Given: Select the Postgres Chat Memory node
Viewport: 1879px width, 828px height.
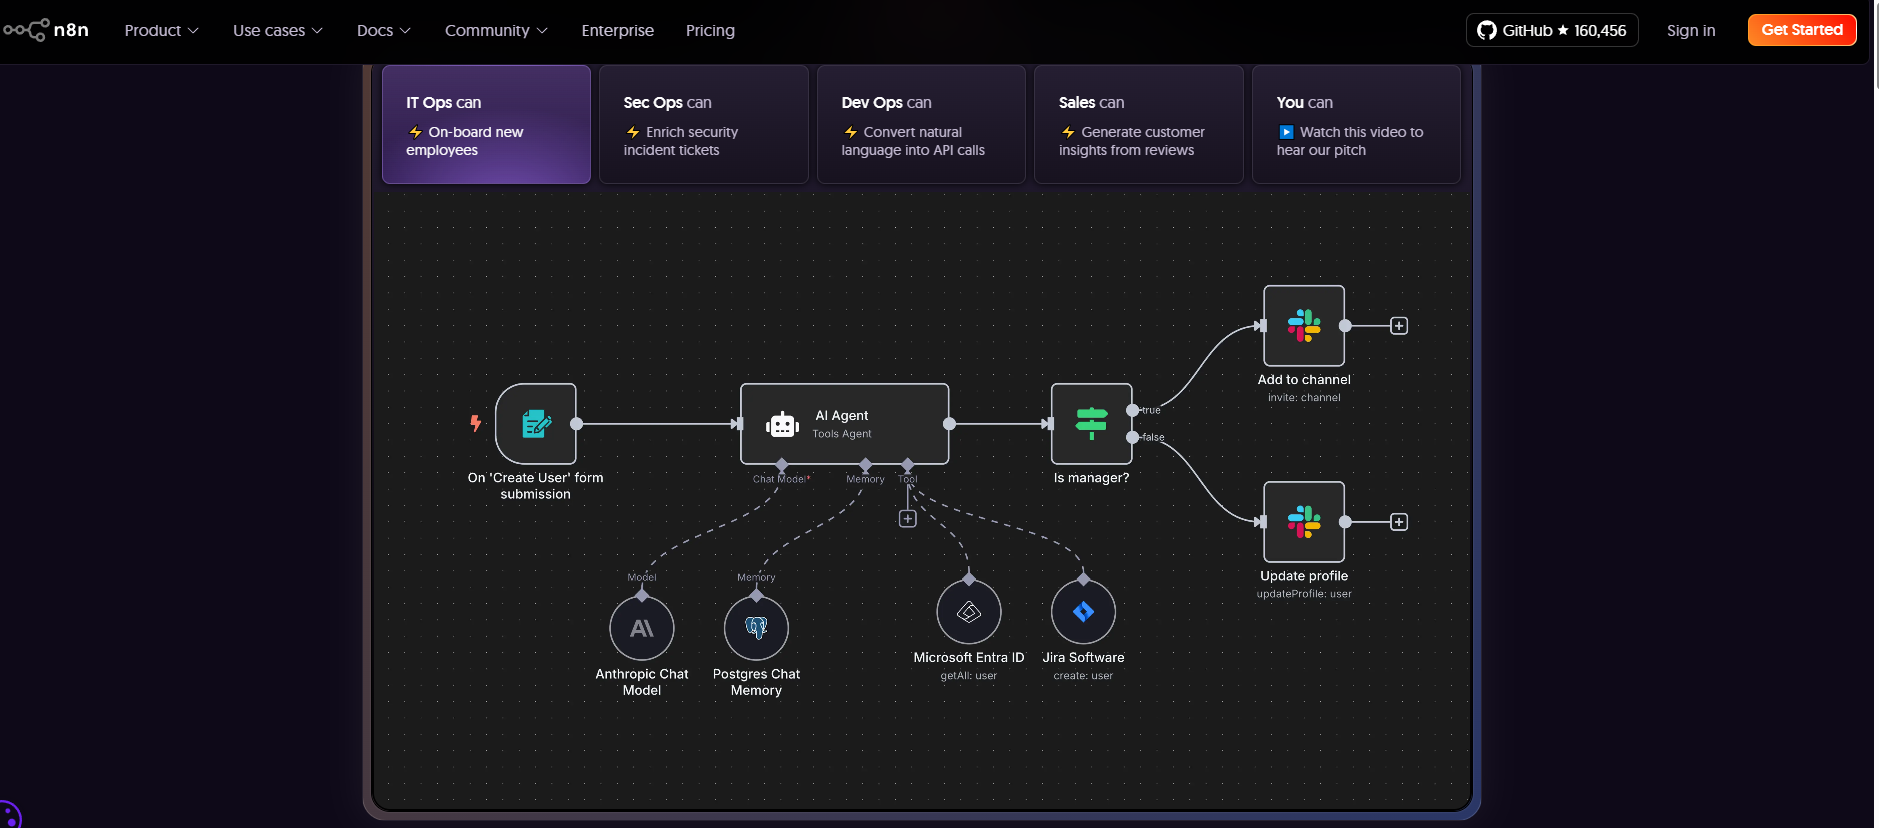Looking at the screenshot, I should pos(756,628).
